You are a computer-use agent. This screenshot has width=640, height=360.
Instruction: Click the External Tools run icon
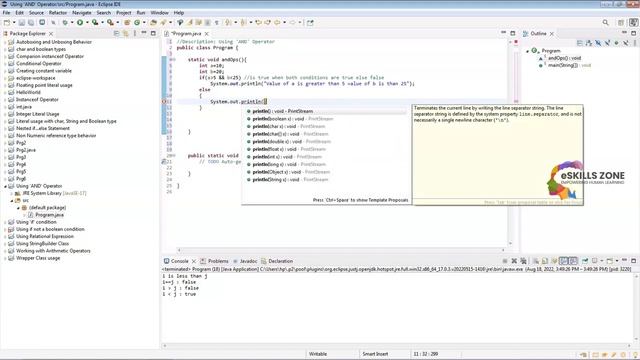click(x=110, y=23)
